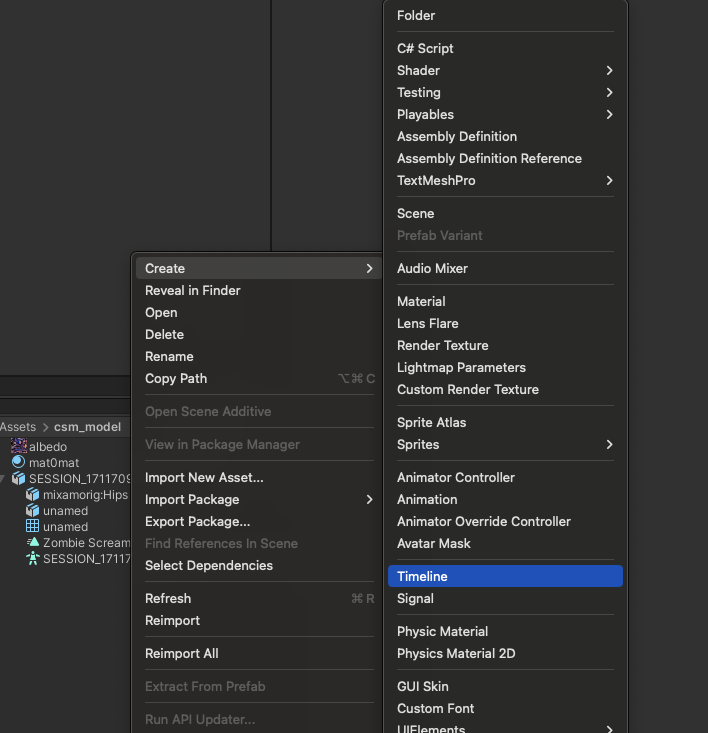Collapse the SESSION_1711709 model asset tree
The image size is (708, 733).
pyautogui.click(x=5, y=478)
